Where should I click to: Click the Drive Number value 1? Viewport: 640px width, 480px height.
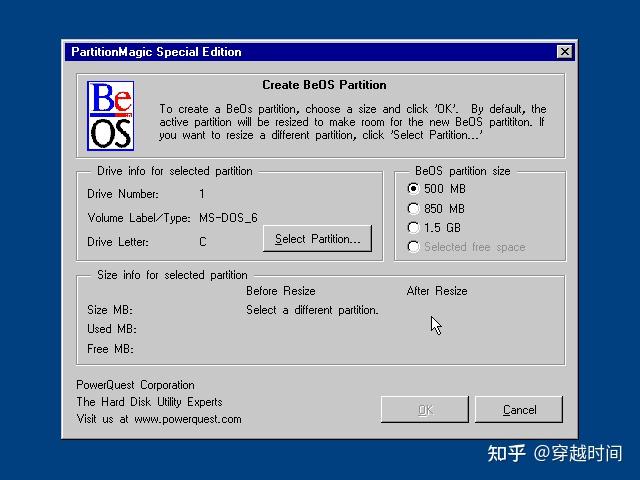click(x=202, y=194)
